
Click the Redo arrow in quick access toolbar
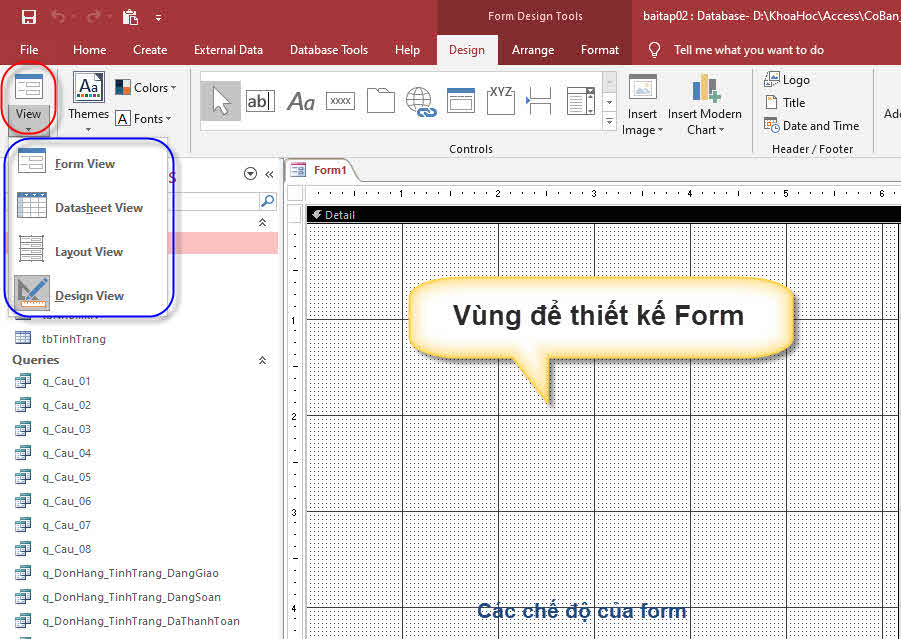click(94, 17)
